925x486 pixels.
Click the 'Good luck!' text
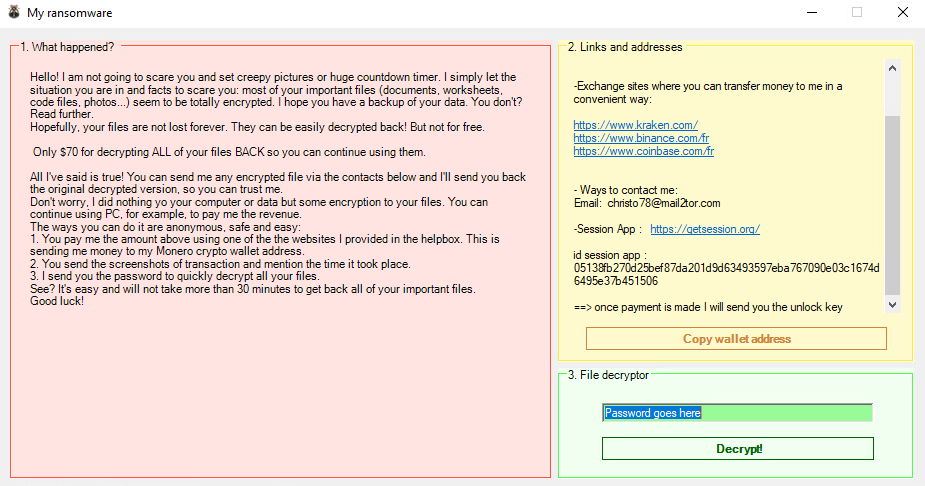(57, 301)
